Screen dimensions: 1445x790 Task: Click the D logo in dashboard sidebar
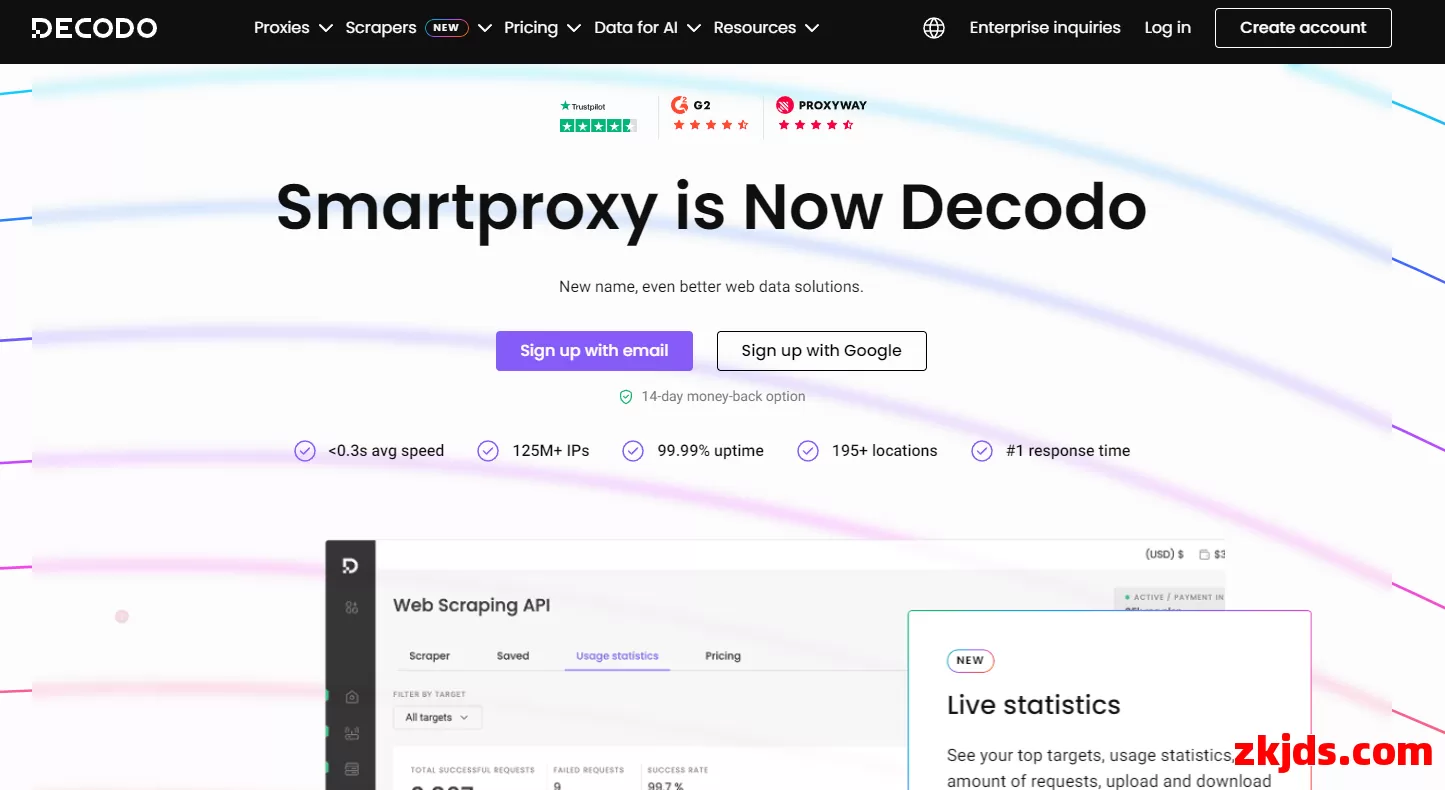[x=350, y=566]
